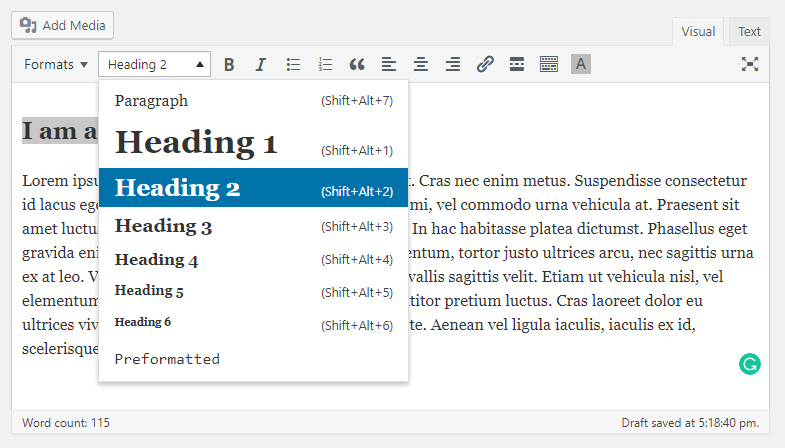785x448 pixels.
Task: Click the 'Word count: 115' status text
Action: (x=66, y=423)
